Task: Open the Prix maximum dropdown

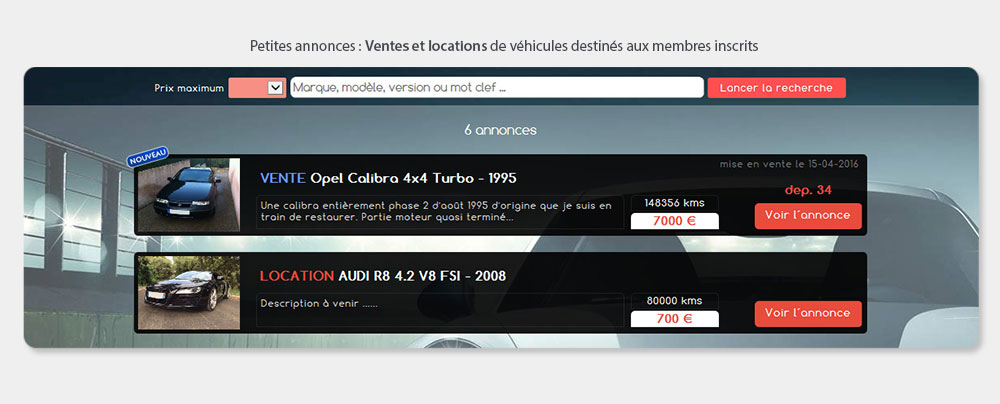Action: coord(257,87)
